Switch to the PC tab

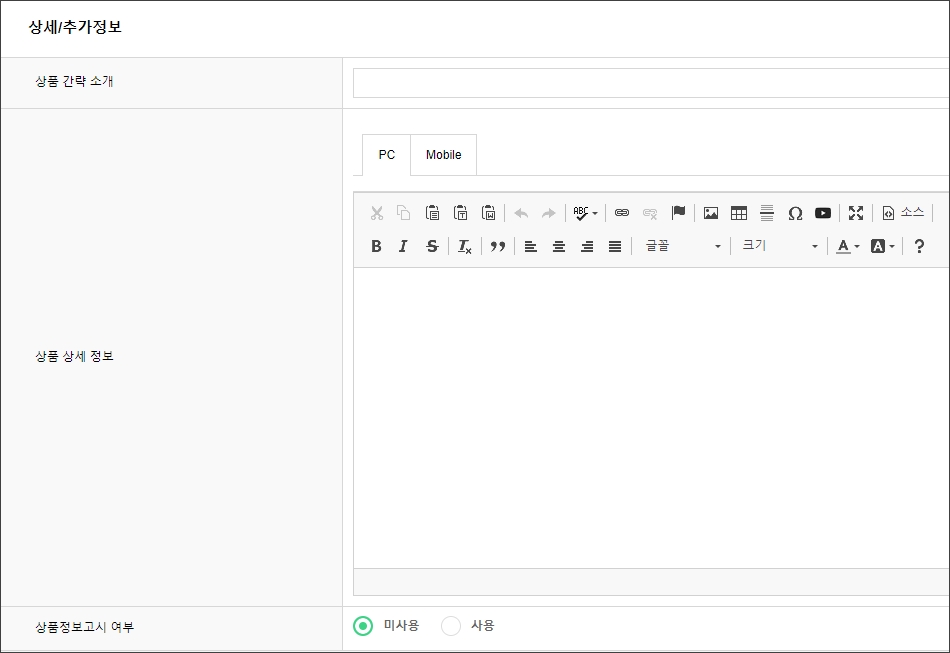tap(386, 155)
